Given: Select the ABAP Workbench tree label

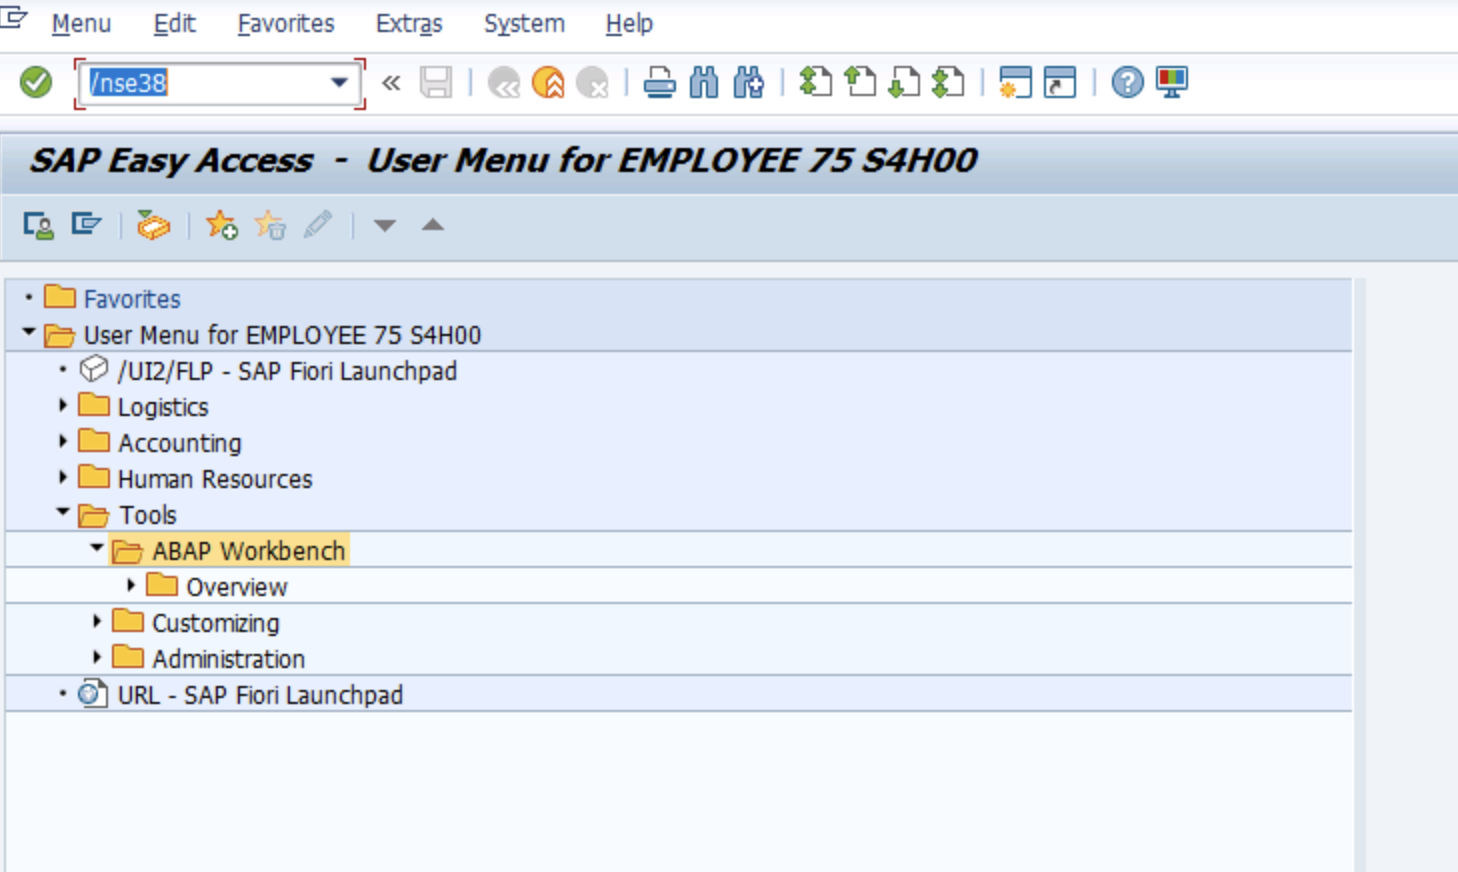Looking at the screenshot, I should point(248,551).
